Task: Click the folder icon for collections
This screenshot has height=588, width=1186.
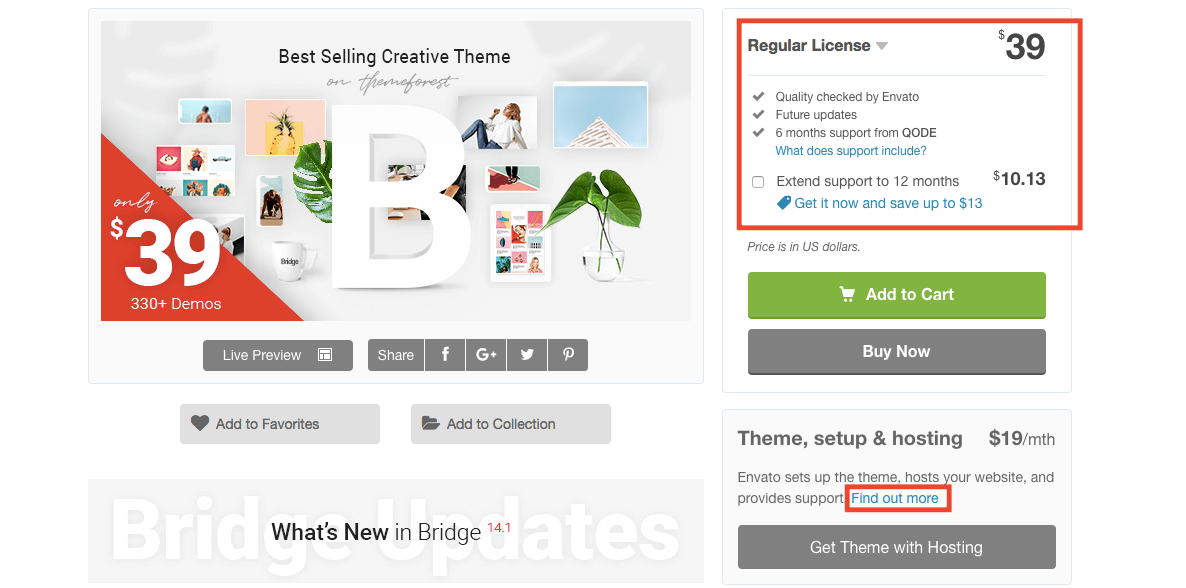Action: [431, 423]
